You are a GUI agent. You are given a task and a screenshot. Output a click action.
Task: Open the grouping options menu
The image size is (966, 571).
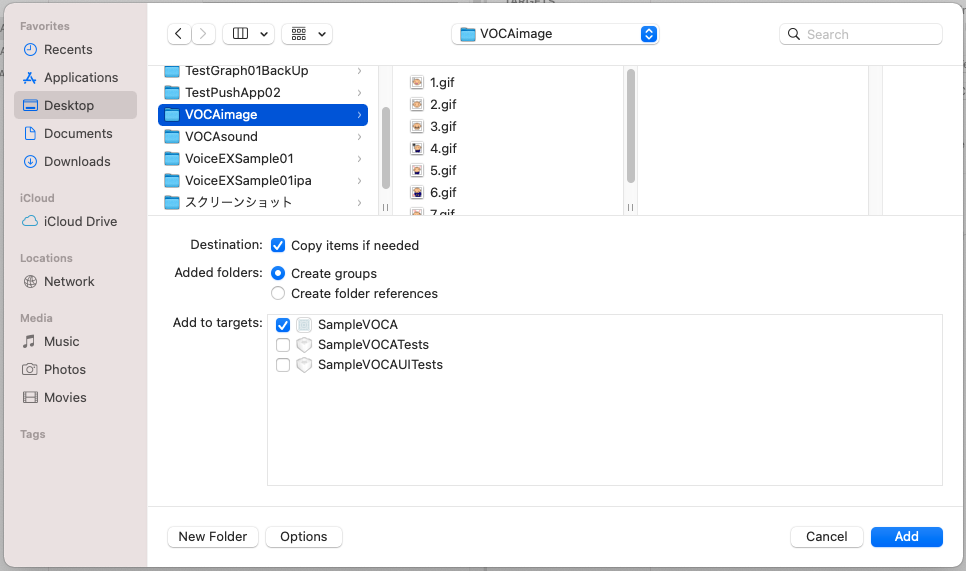(307, 34)
